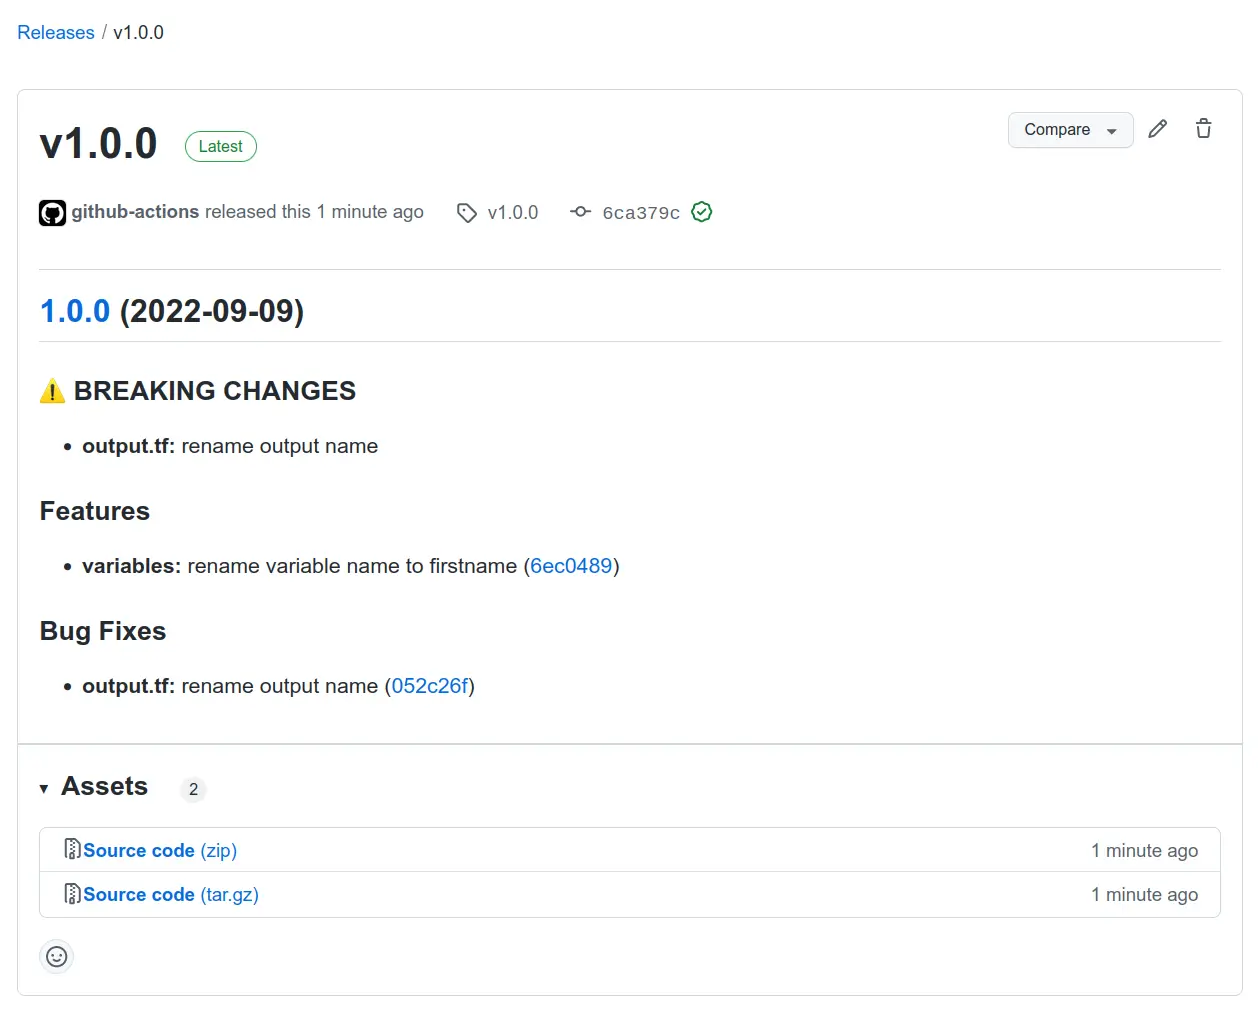This screenshot has height=1009, width=1258.
Task: Click the verified checkmark badge
Action: coord(701,212)
